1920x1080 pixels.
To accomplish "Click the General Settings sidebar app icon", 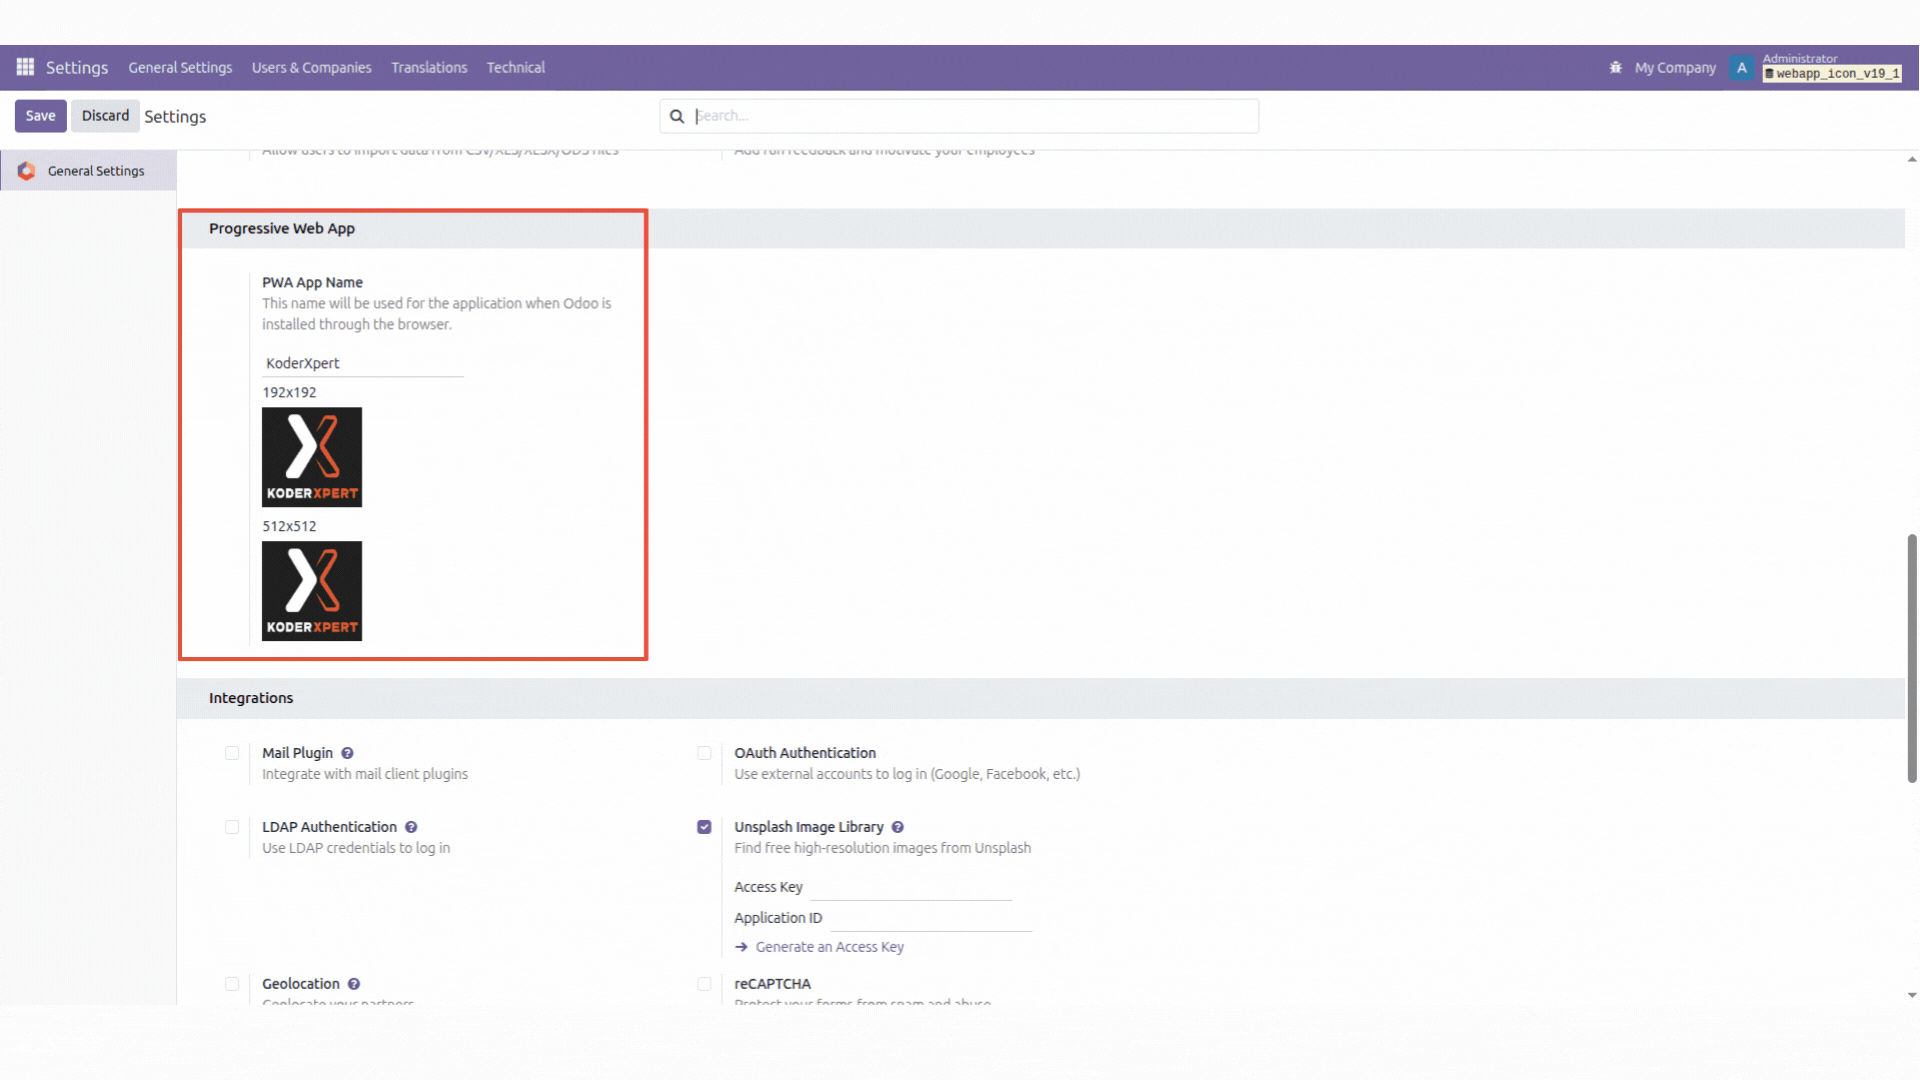I will (x=27, y=171).
